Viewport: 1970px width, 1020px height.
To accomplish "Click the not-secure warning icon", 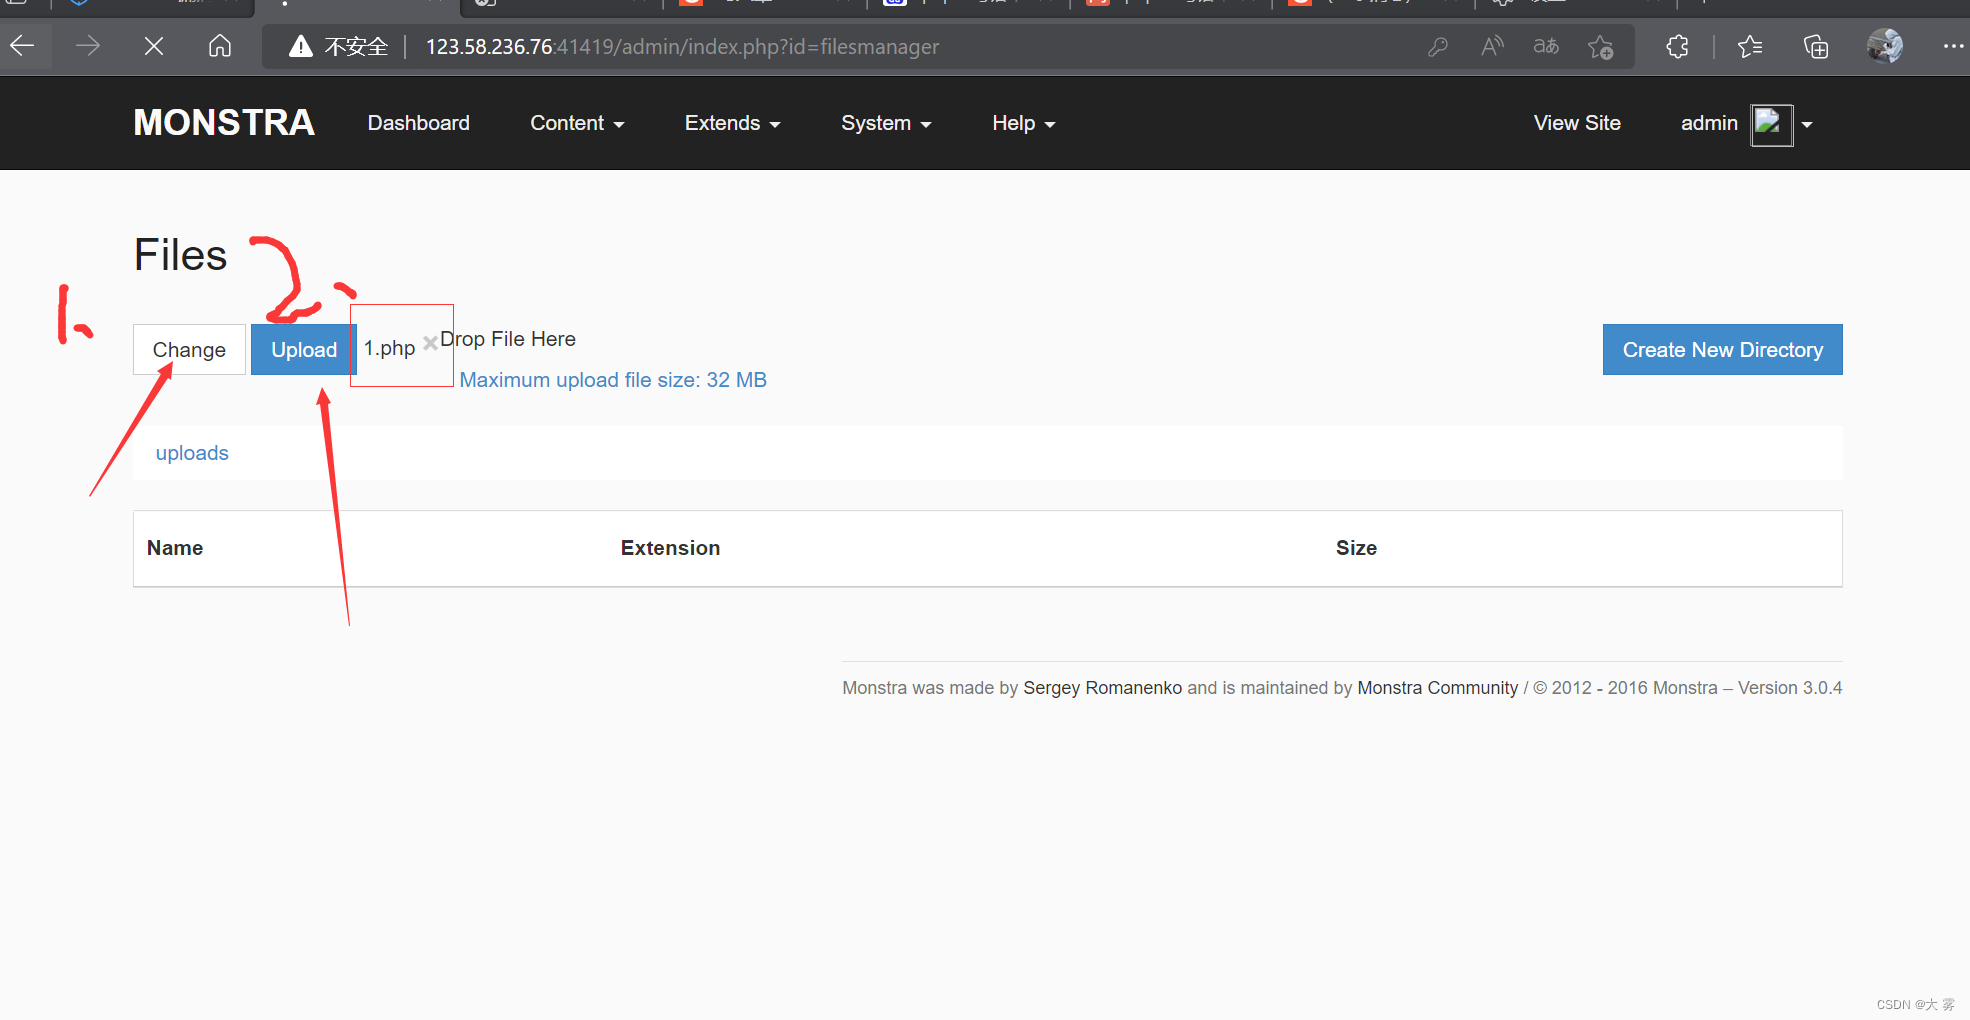I will [300, 46].
